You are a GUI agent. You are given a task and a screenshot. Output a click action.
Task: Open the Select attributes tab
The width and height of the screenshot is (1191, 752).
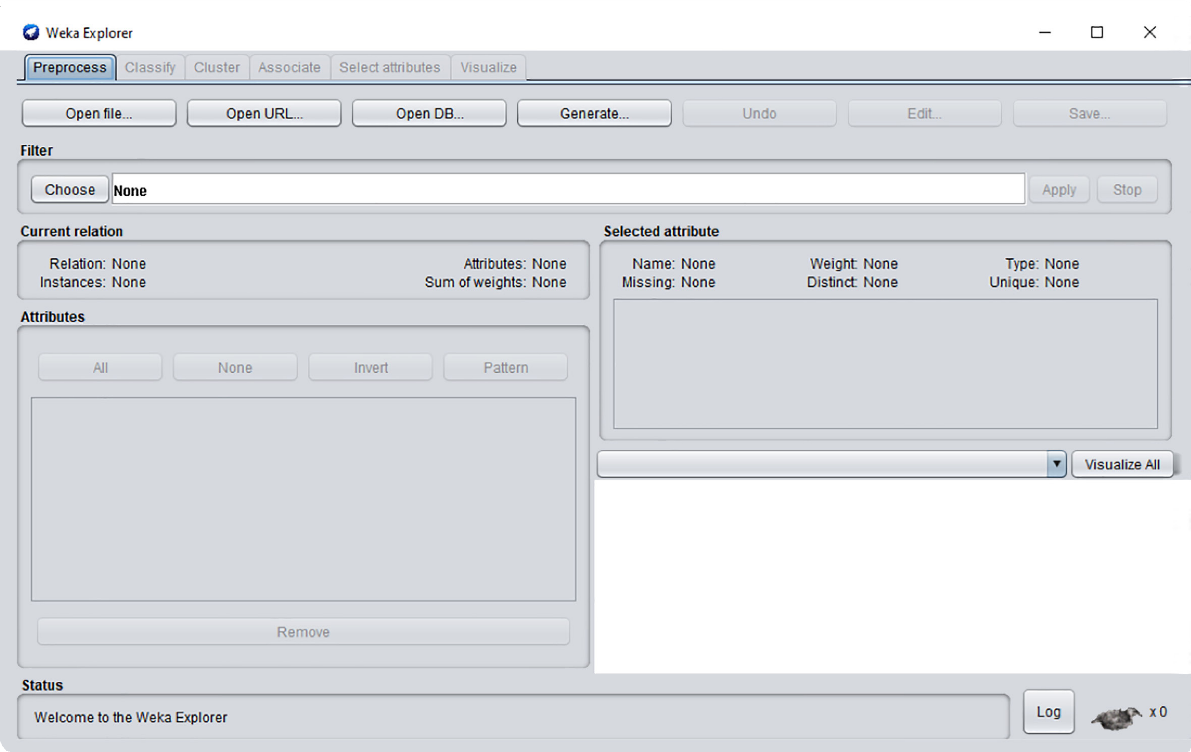click(x=390, y=68)
